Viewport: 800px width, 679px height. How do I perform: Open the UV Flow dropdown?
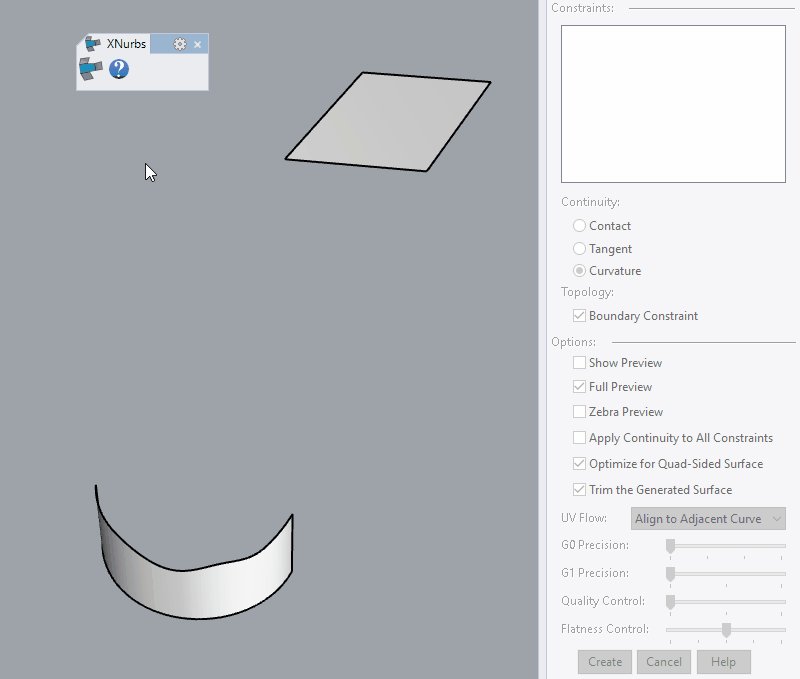707,518
